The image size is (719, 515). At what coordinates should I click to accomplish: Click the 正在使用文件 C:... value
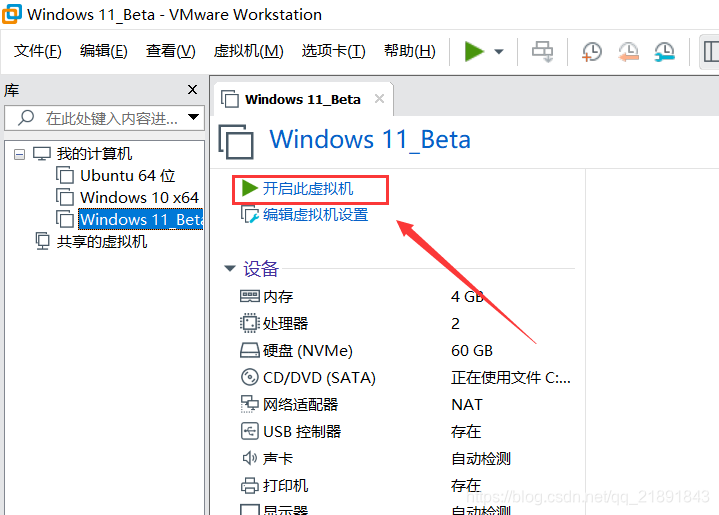pyautogui.click(x=511, y=378)
